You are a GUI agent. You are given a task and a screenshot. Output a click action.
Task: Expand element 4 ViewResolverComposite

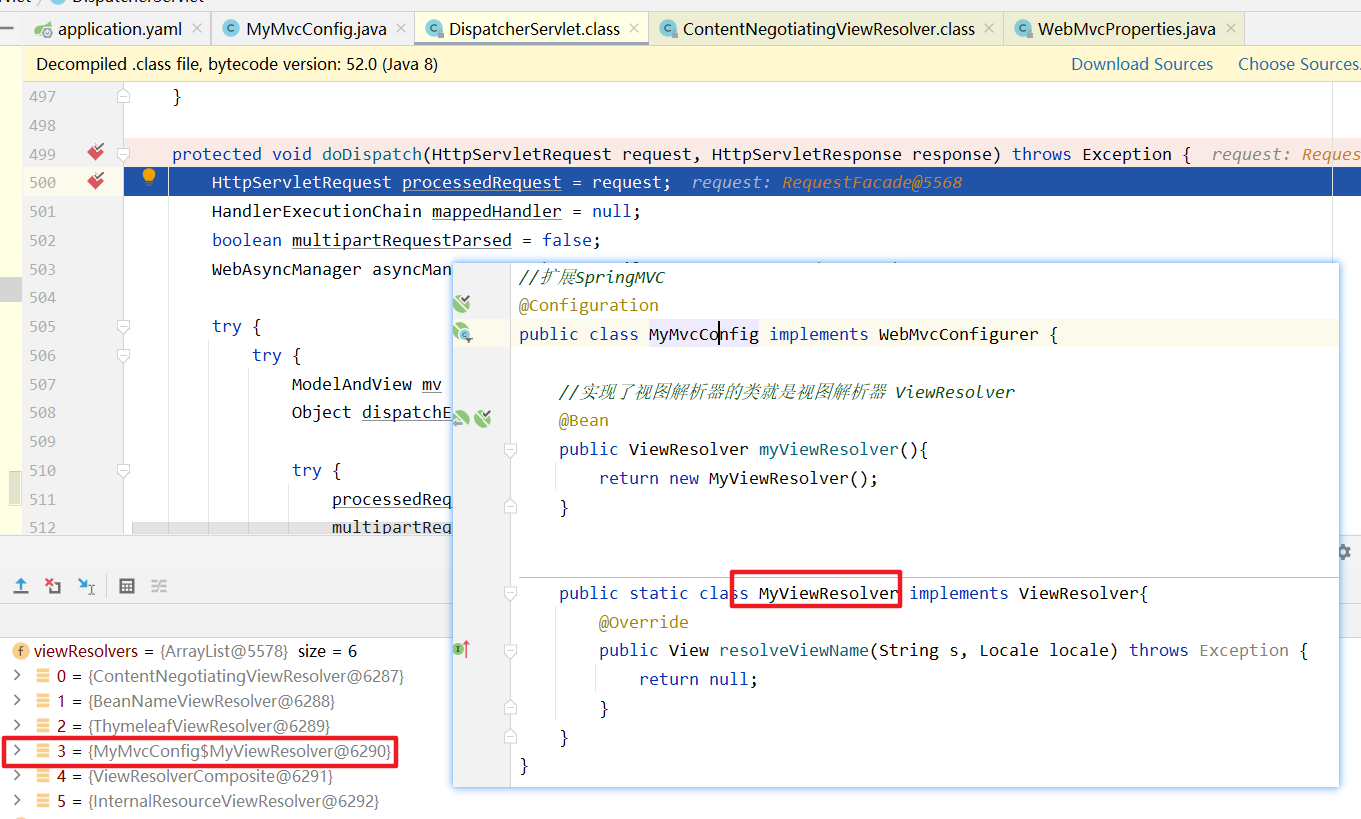pos(16,775)
